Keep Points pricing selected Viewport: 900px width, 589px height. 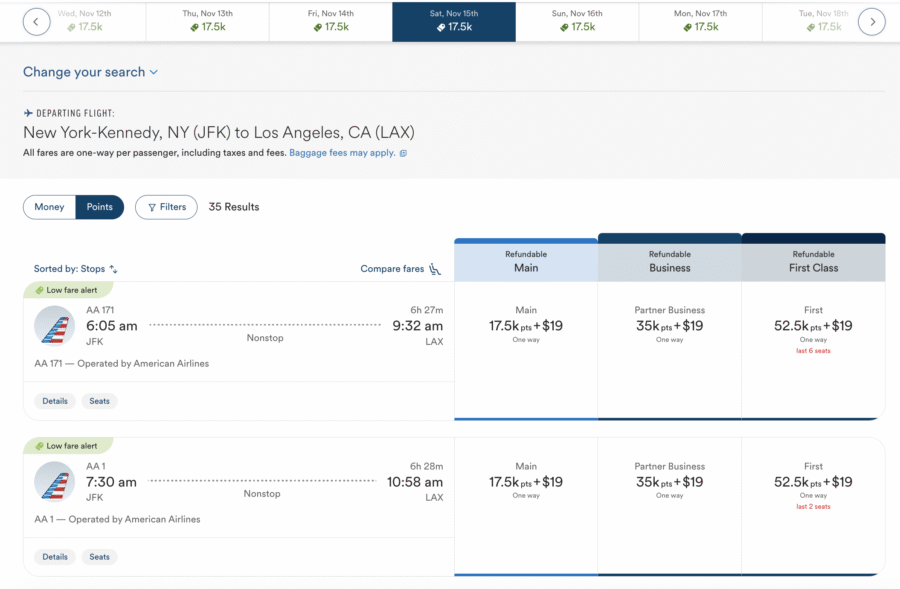coord(99,207)
